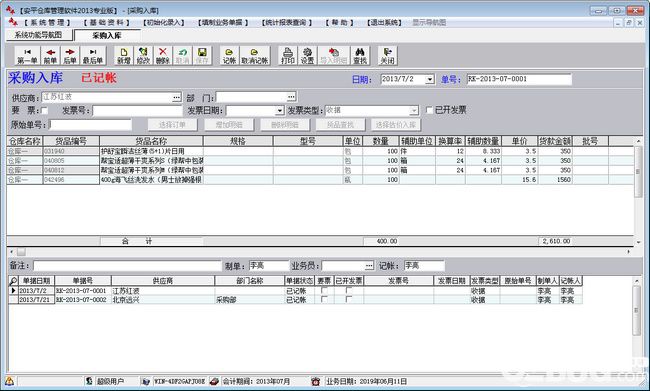
Task: Open the 日期 date dropdown arrow
Action: (430, 79)
